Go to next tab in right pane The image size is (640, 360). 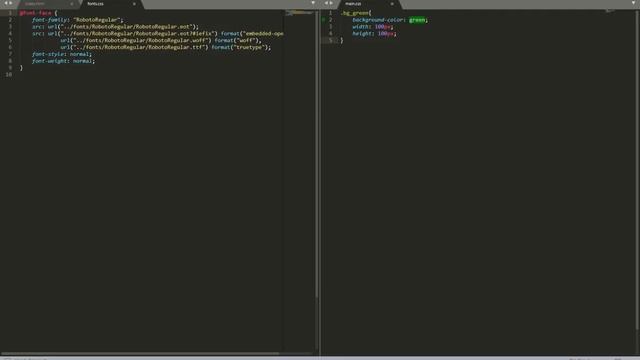click(331, 3)
